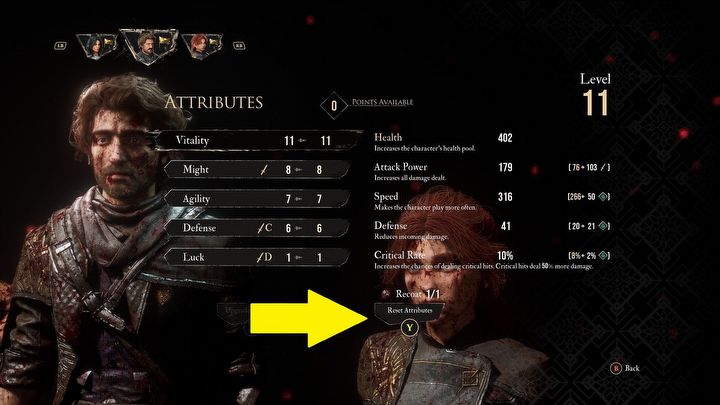The width and height of the screenshot is (720, 405).
Task: Click the Defense bonus diamond icon
Action: coord(603,226)
